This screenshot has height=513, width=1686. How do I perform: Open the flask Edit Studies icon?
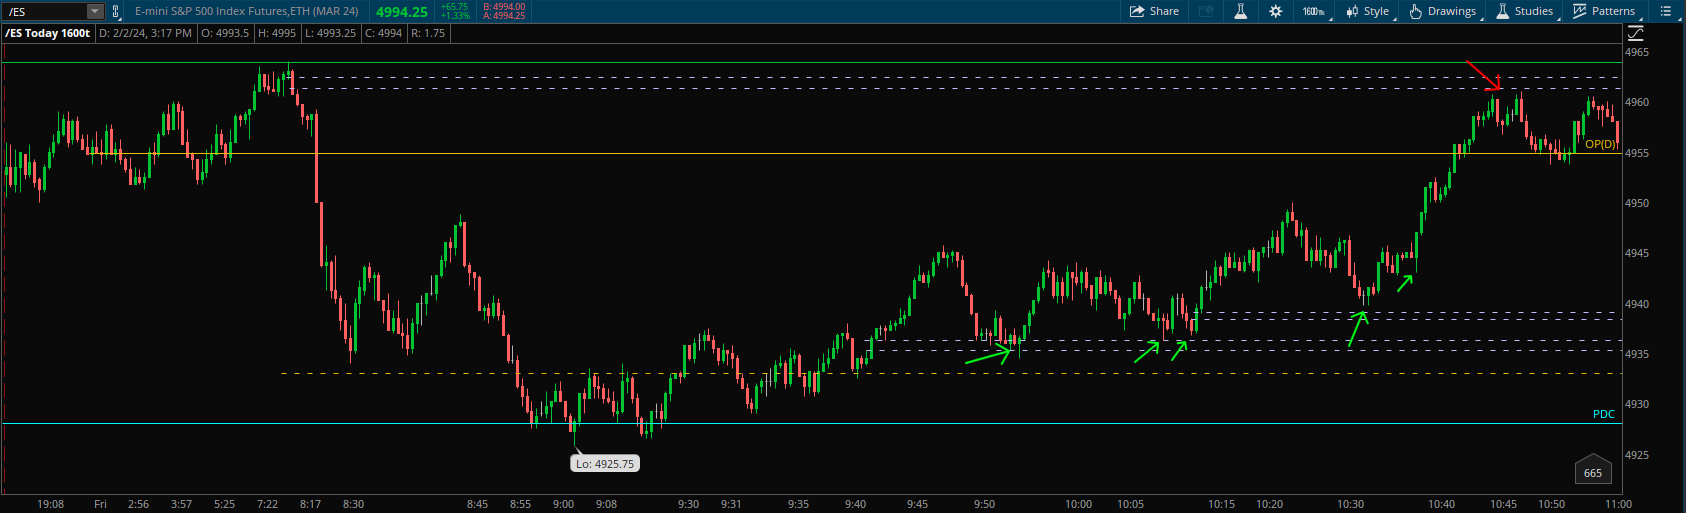1240,11
